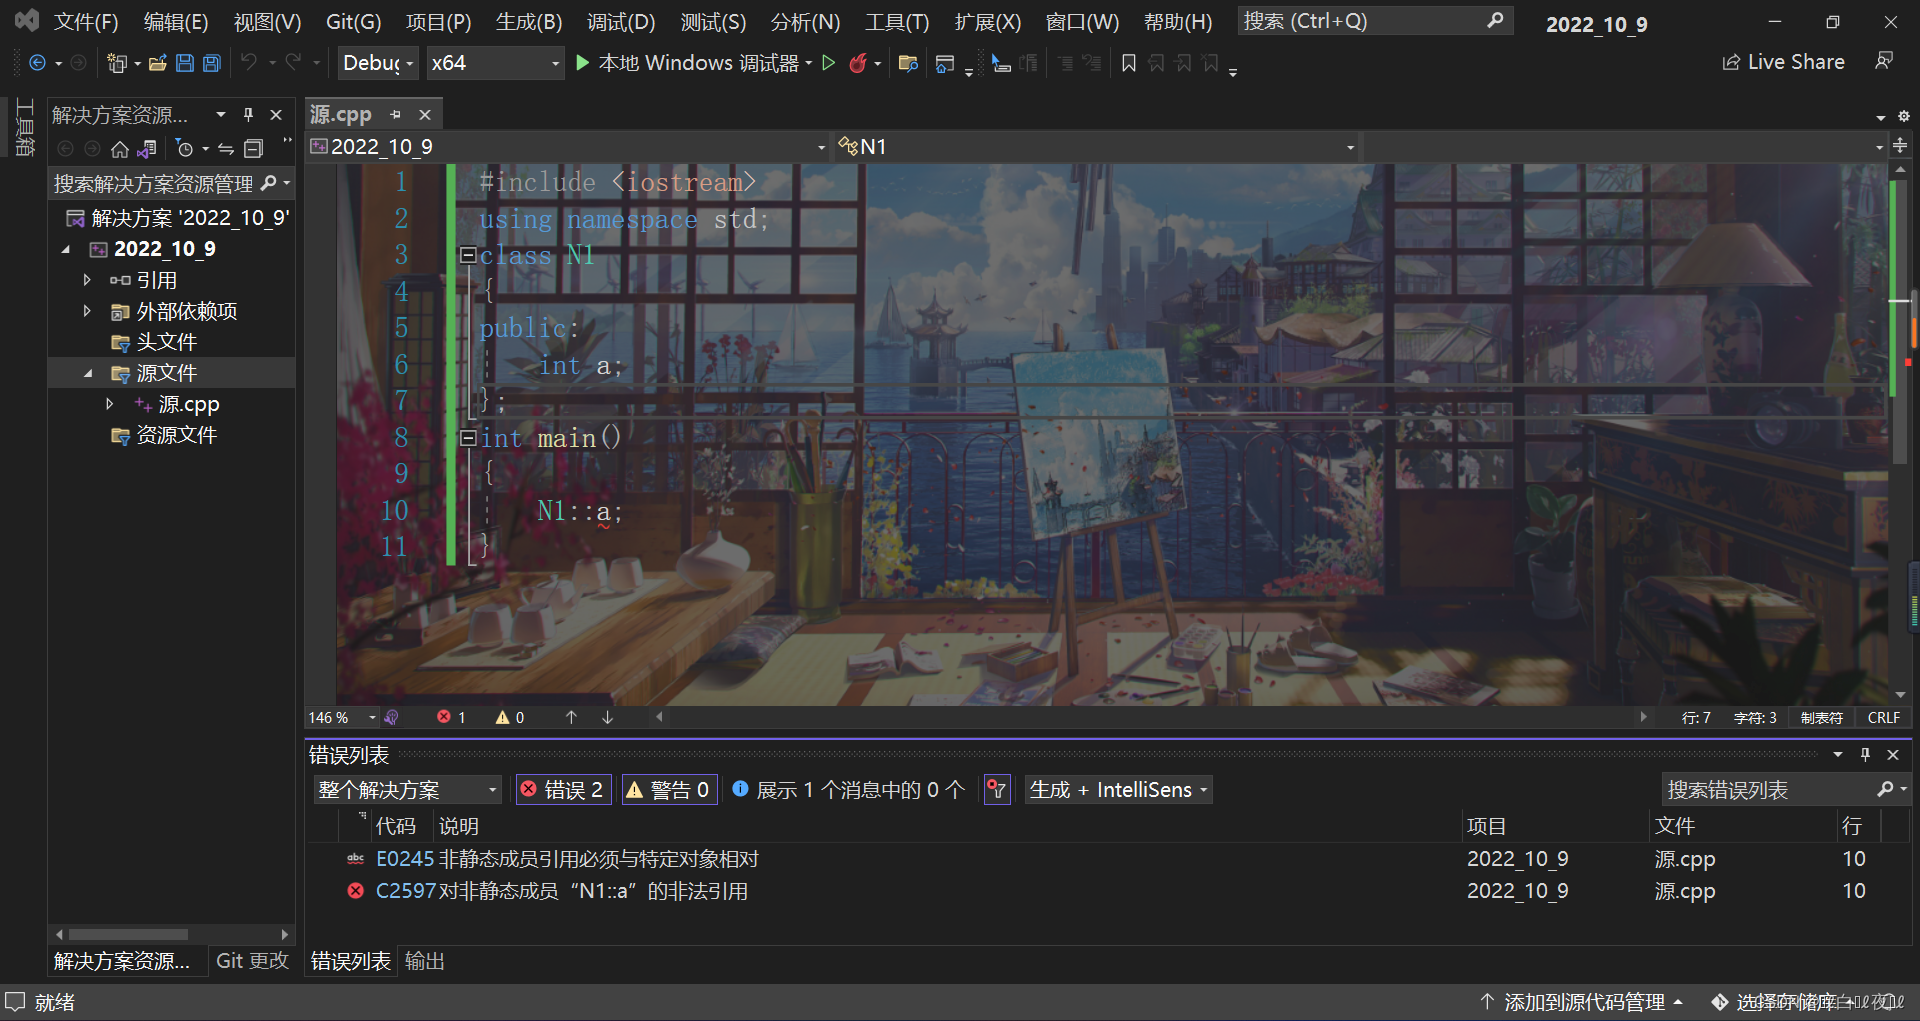Save the current file with the single disk icon
The width and height of the screenshot is (1920, 1021).
(185, 63)
